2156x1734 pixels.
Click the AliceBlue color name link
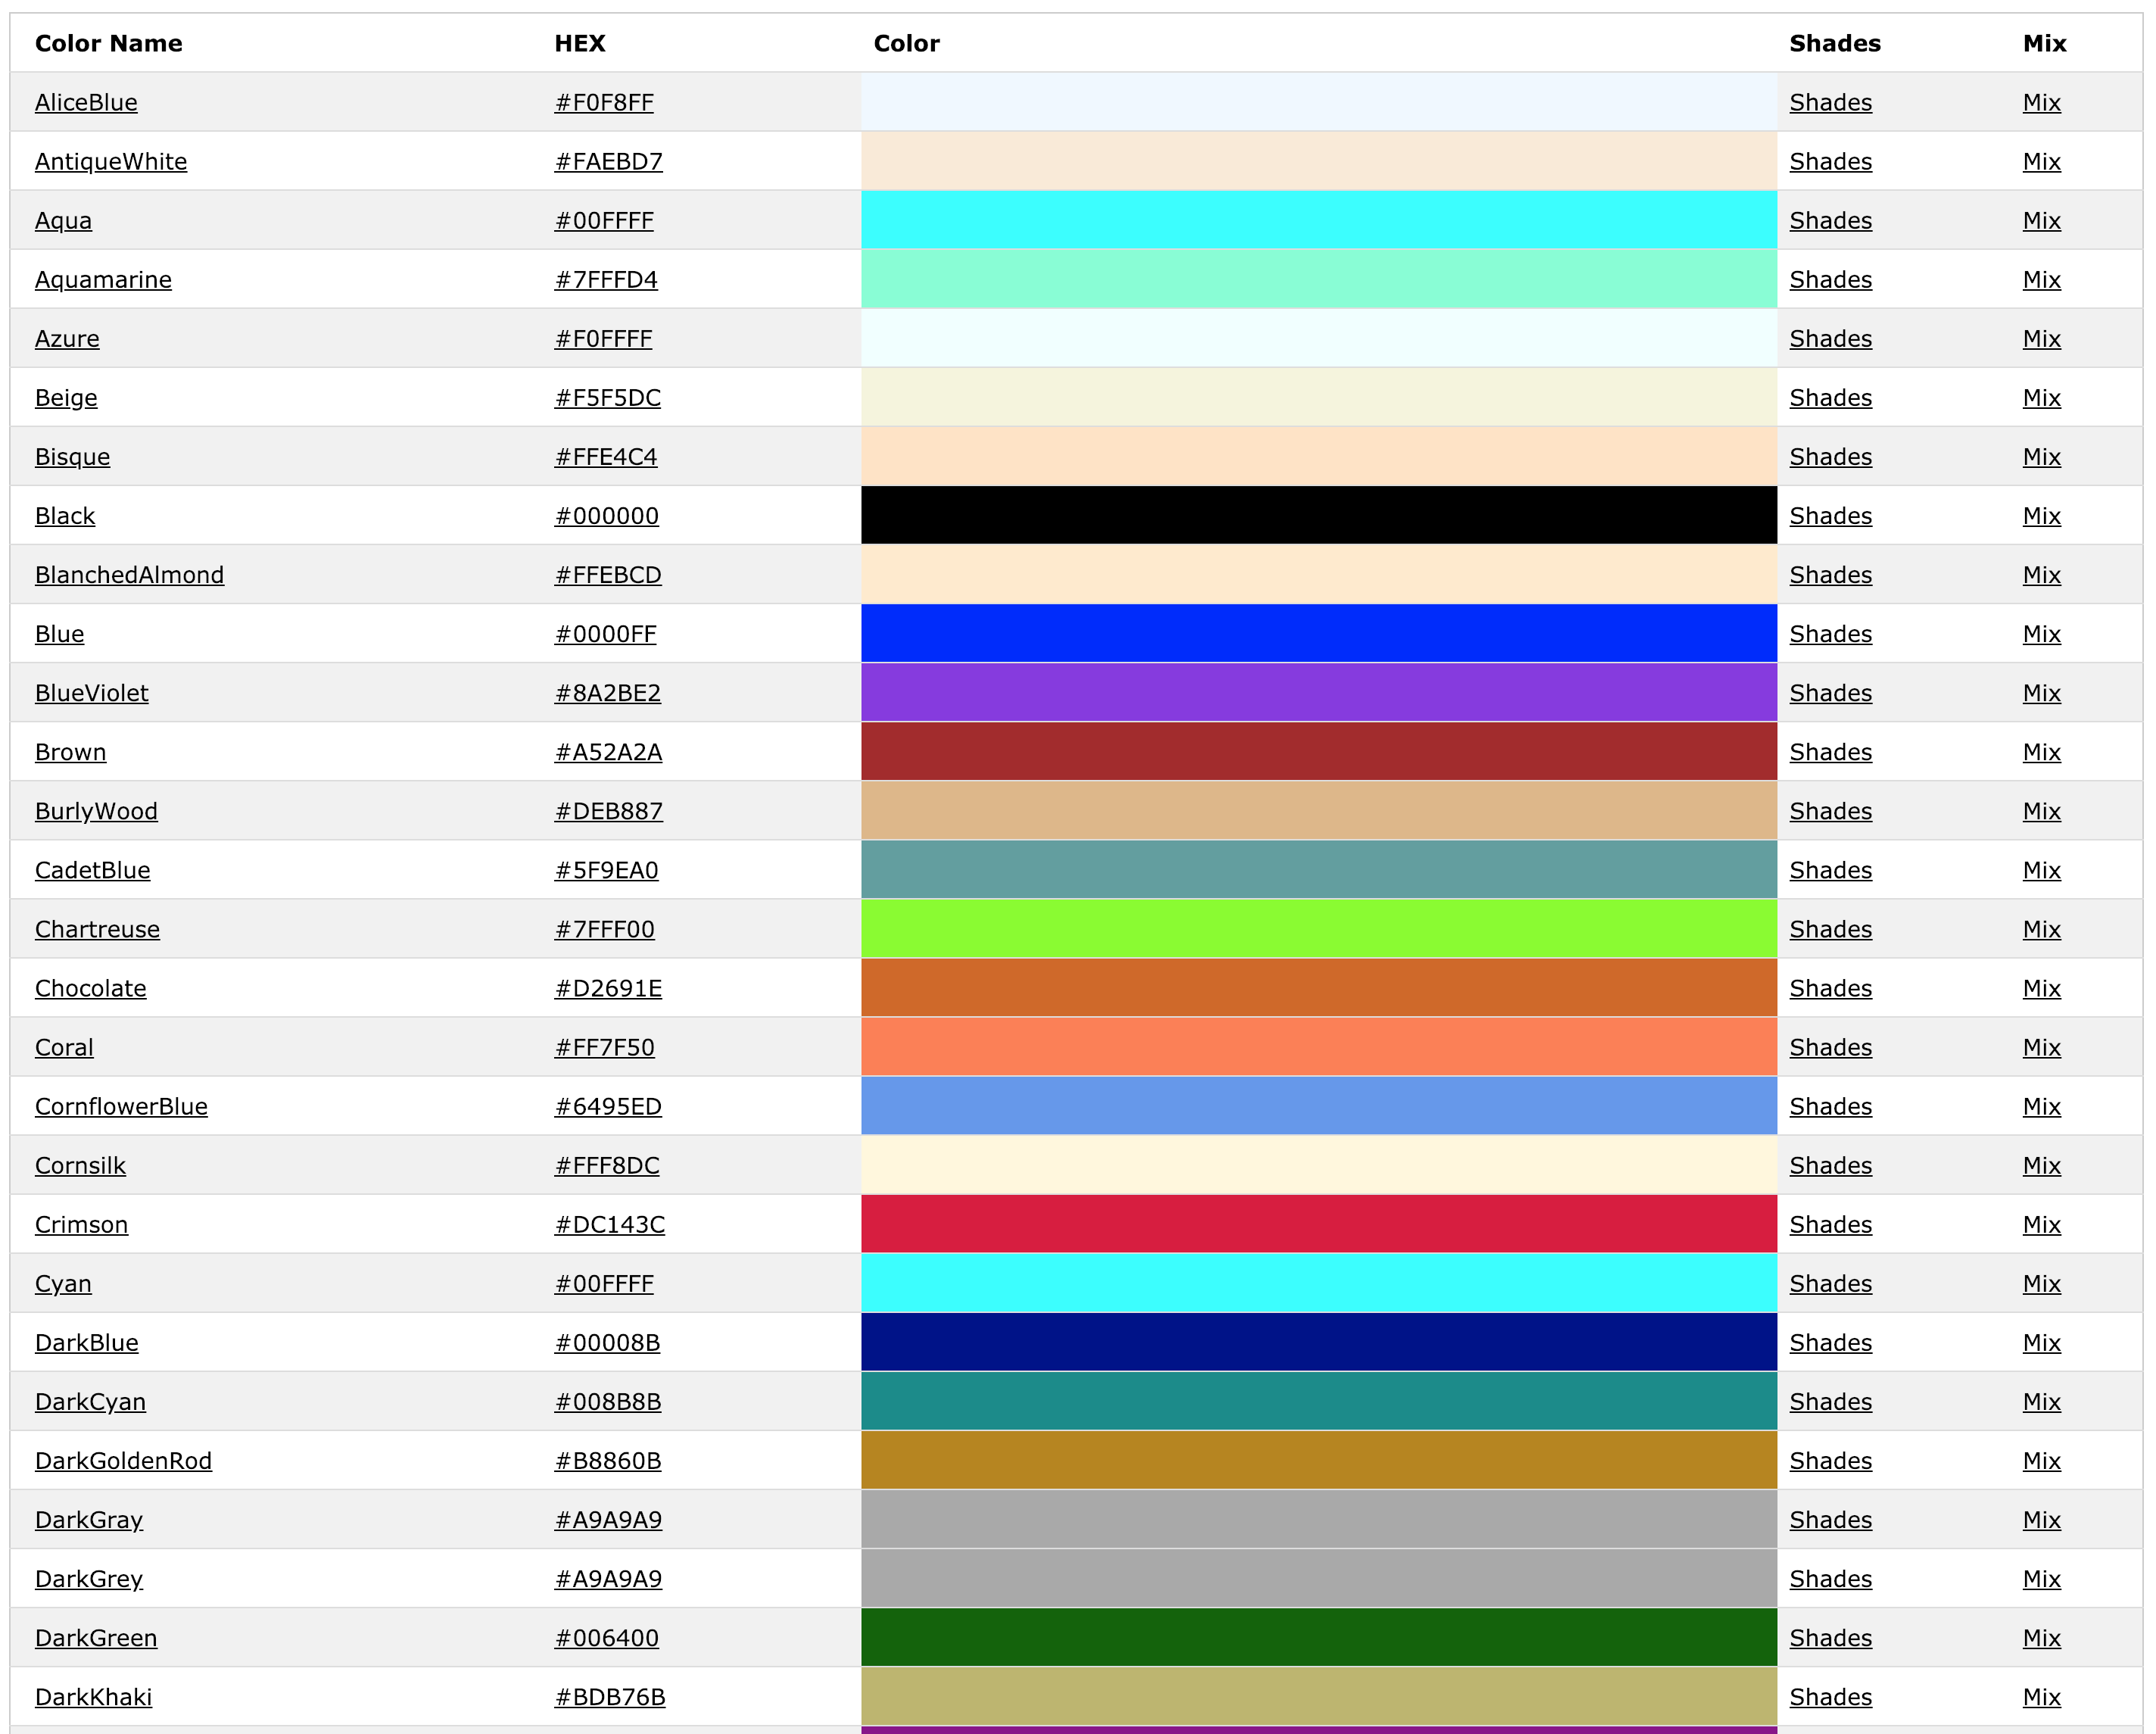[x=89, y=101]
